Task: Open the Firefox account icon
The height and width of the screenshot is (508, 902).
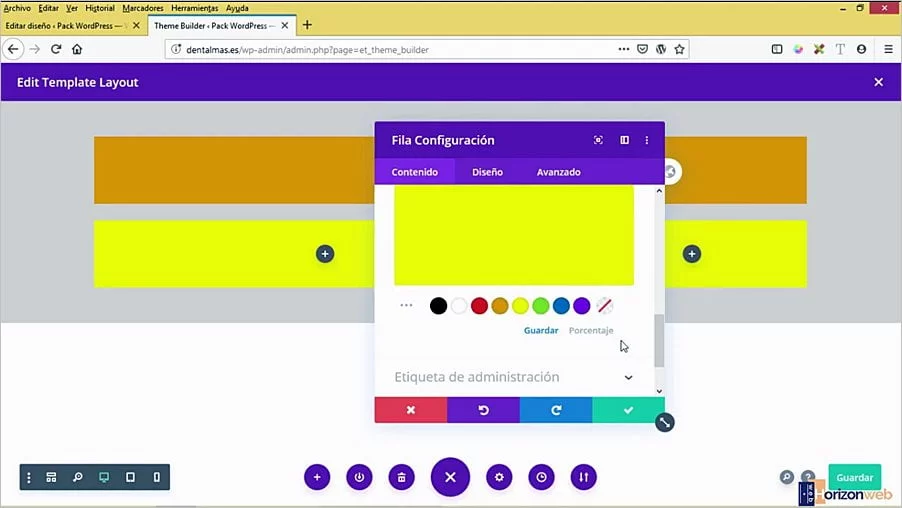Action: pos(861,49)
